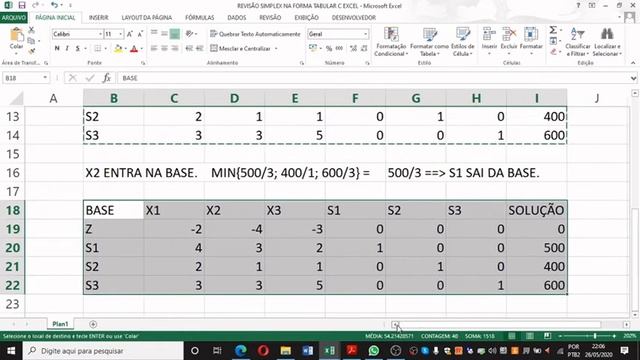Open the ARQUIVO tab
The height and width of the screenshot is (360, 640).
coord(13,18)
